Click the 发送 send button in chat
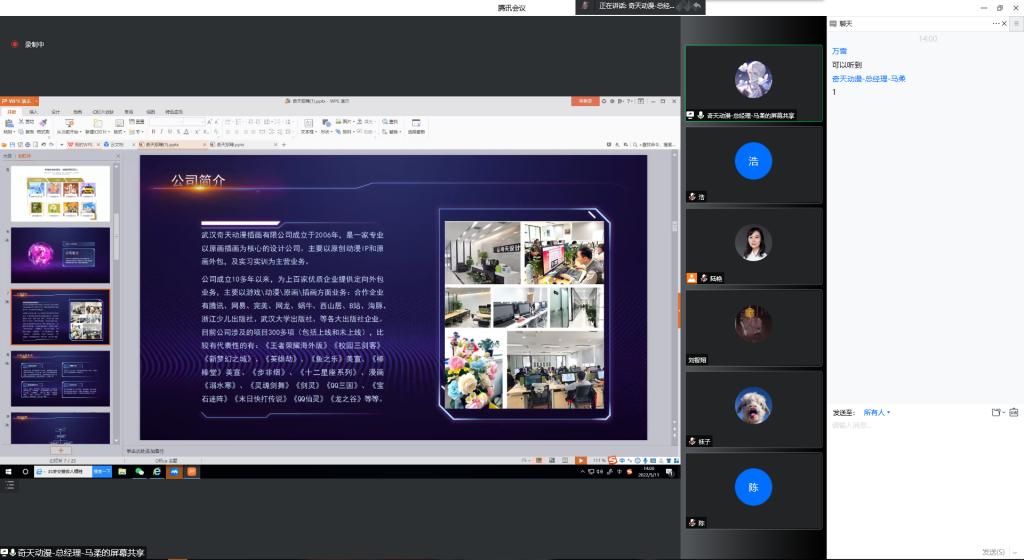This screenshot has height=560, width=1024. tap(993, 552)
